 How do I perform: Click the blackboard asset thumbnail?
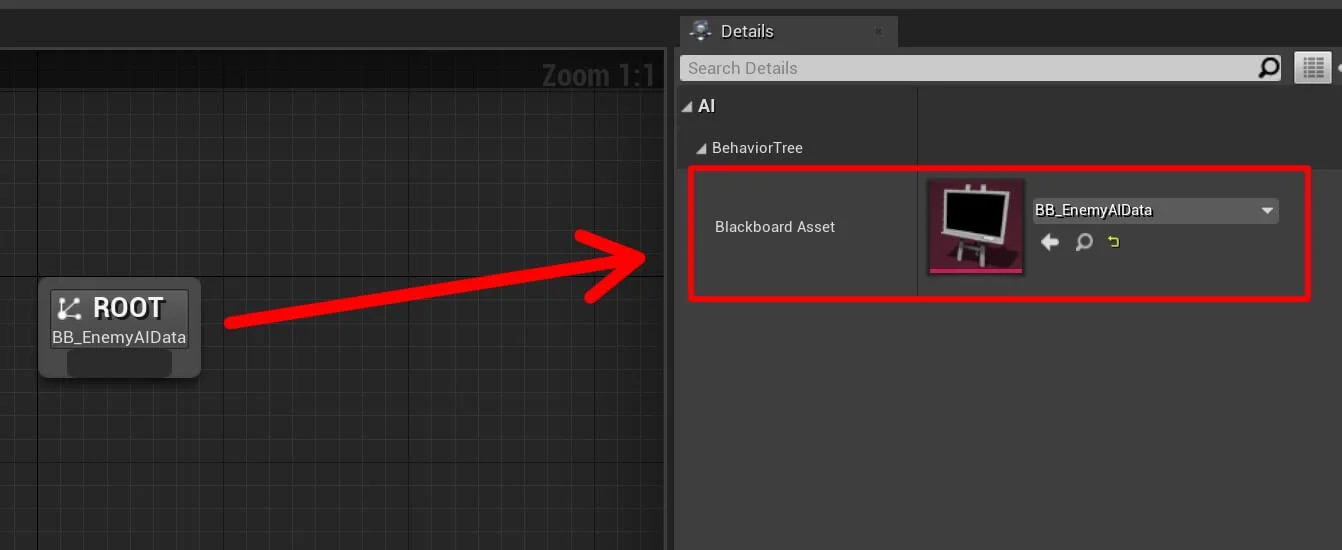click(976, 227)
